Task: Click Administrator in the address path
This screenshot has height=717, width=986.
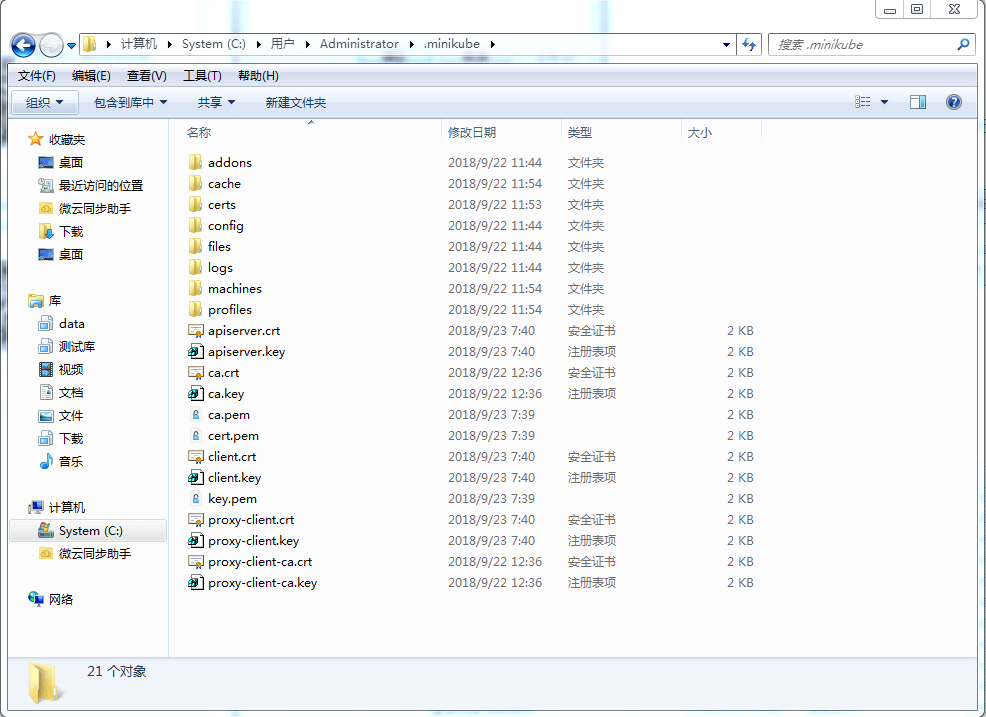Action: (x=359, y=44)
